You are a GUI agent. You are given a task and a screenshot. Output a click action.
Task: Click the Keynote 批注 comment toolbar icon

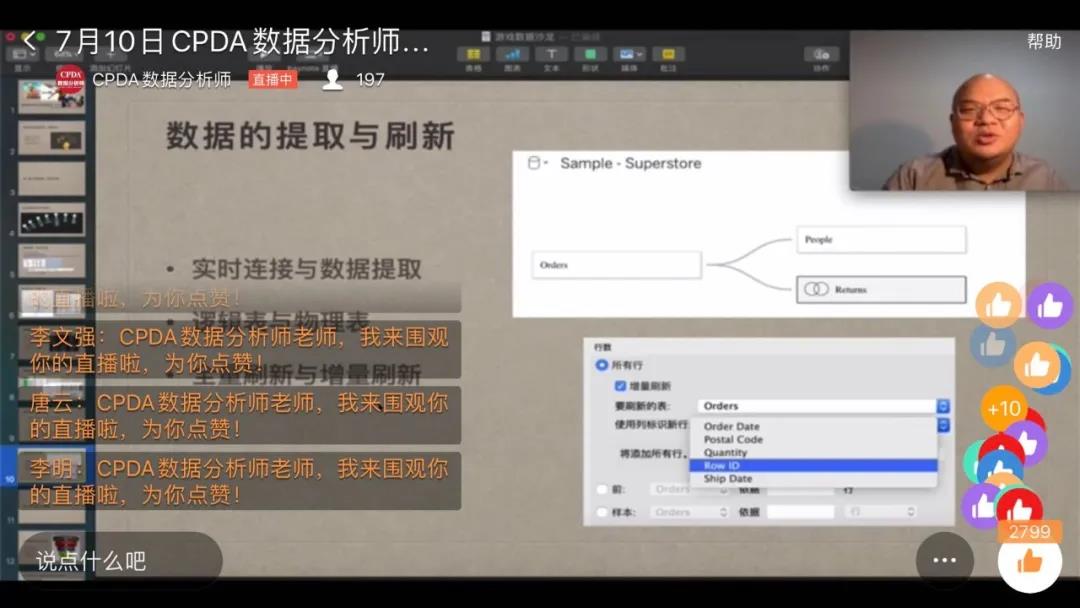pos(668,54)
